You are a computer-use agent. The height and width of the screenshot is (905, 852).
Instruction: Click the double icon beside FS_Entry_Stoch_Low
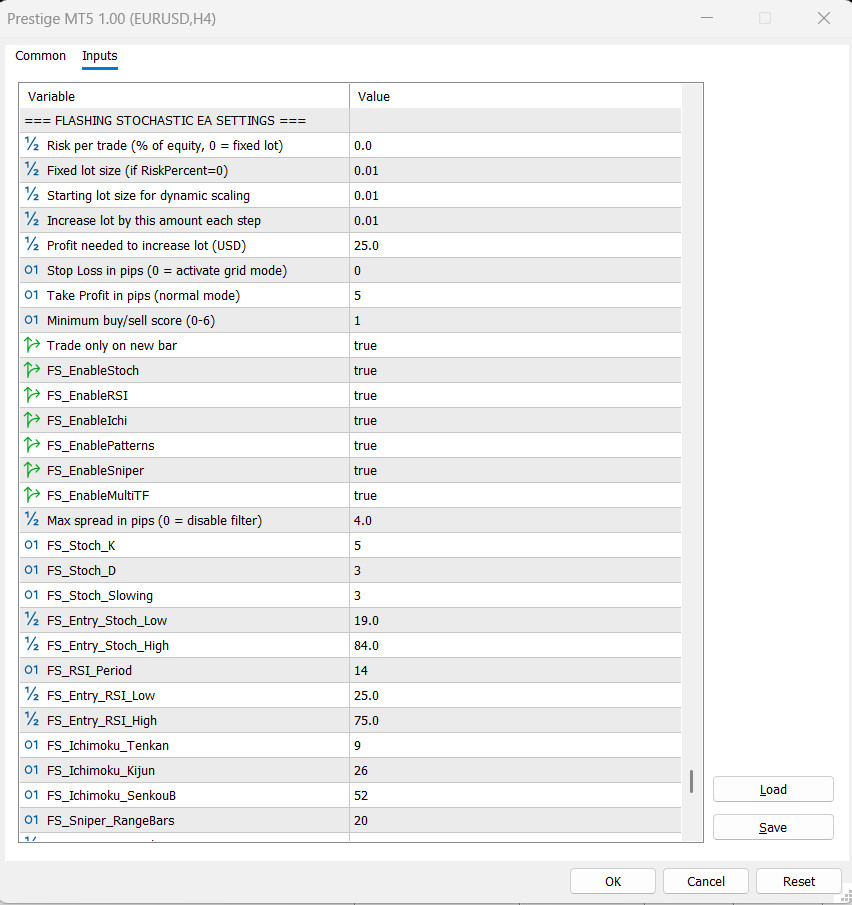(x=32, y=620)
